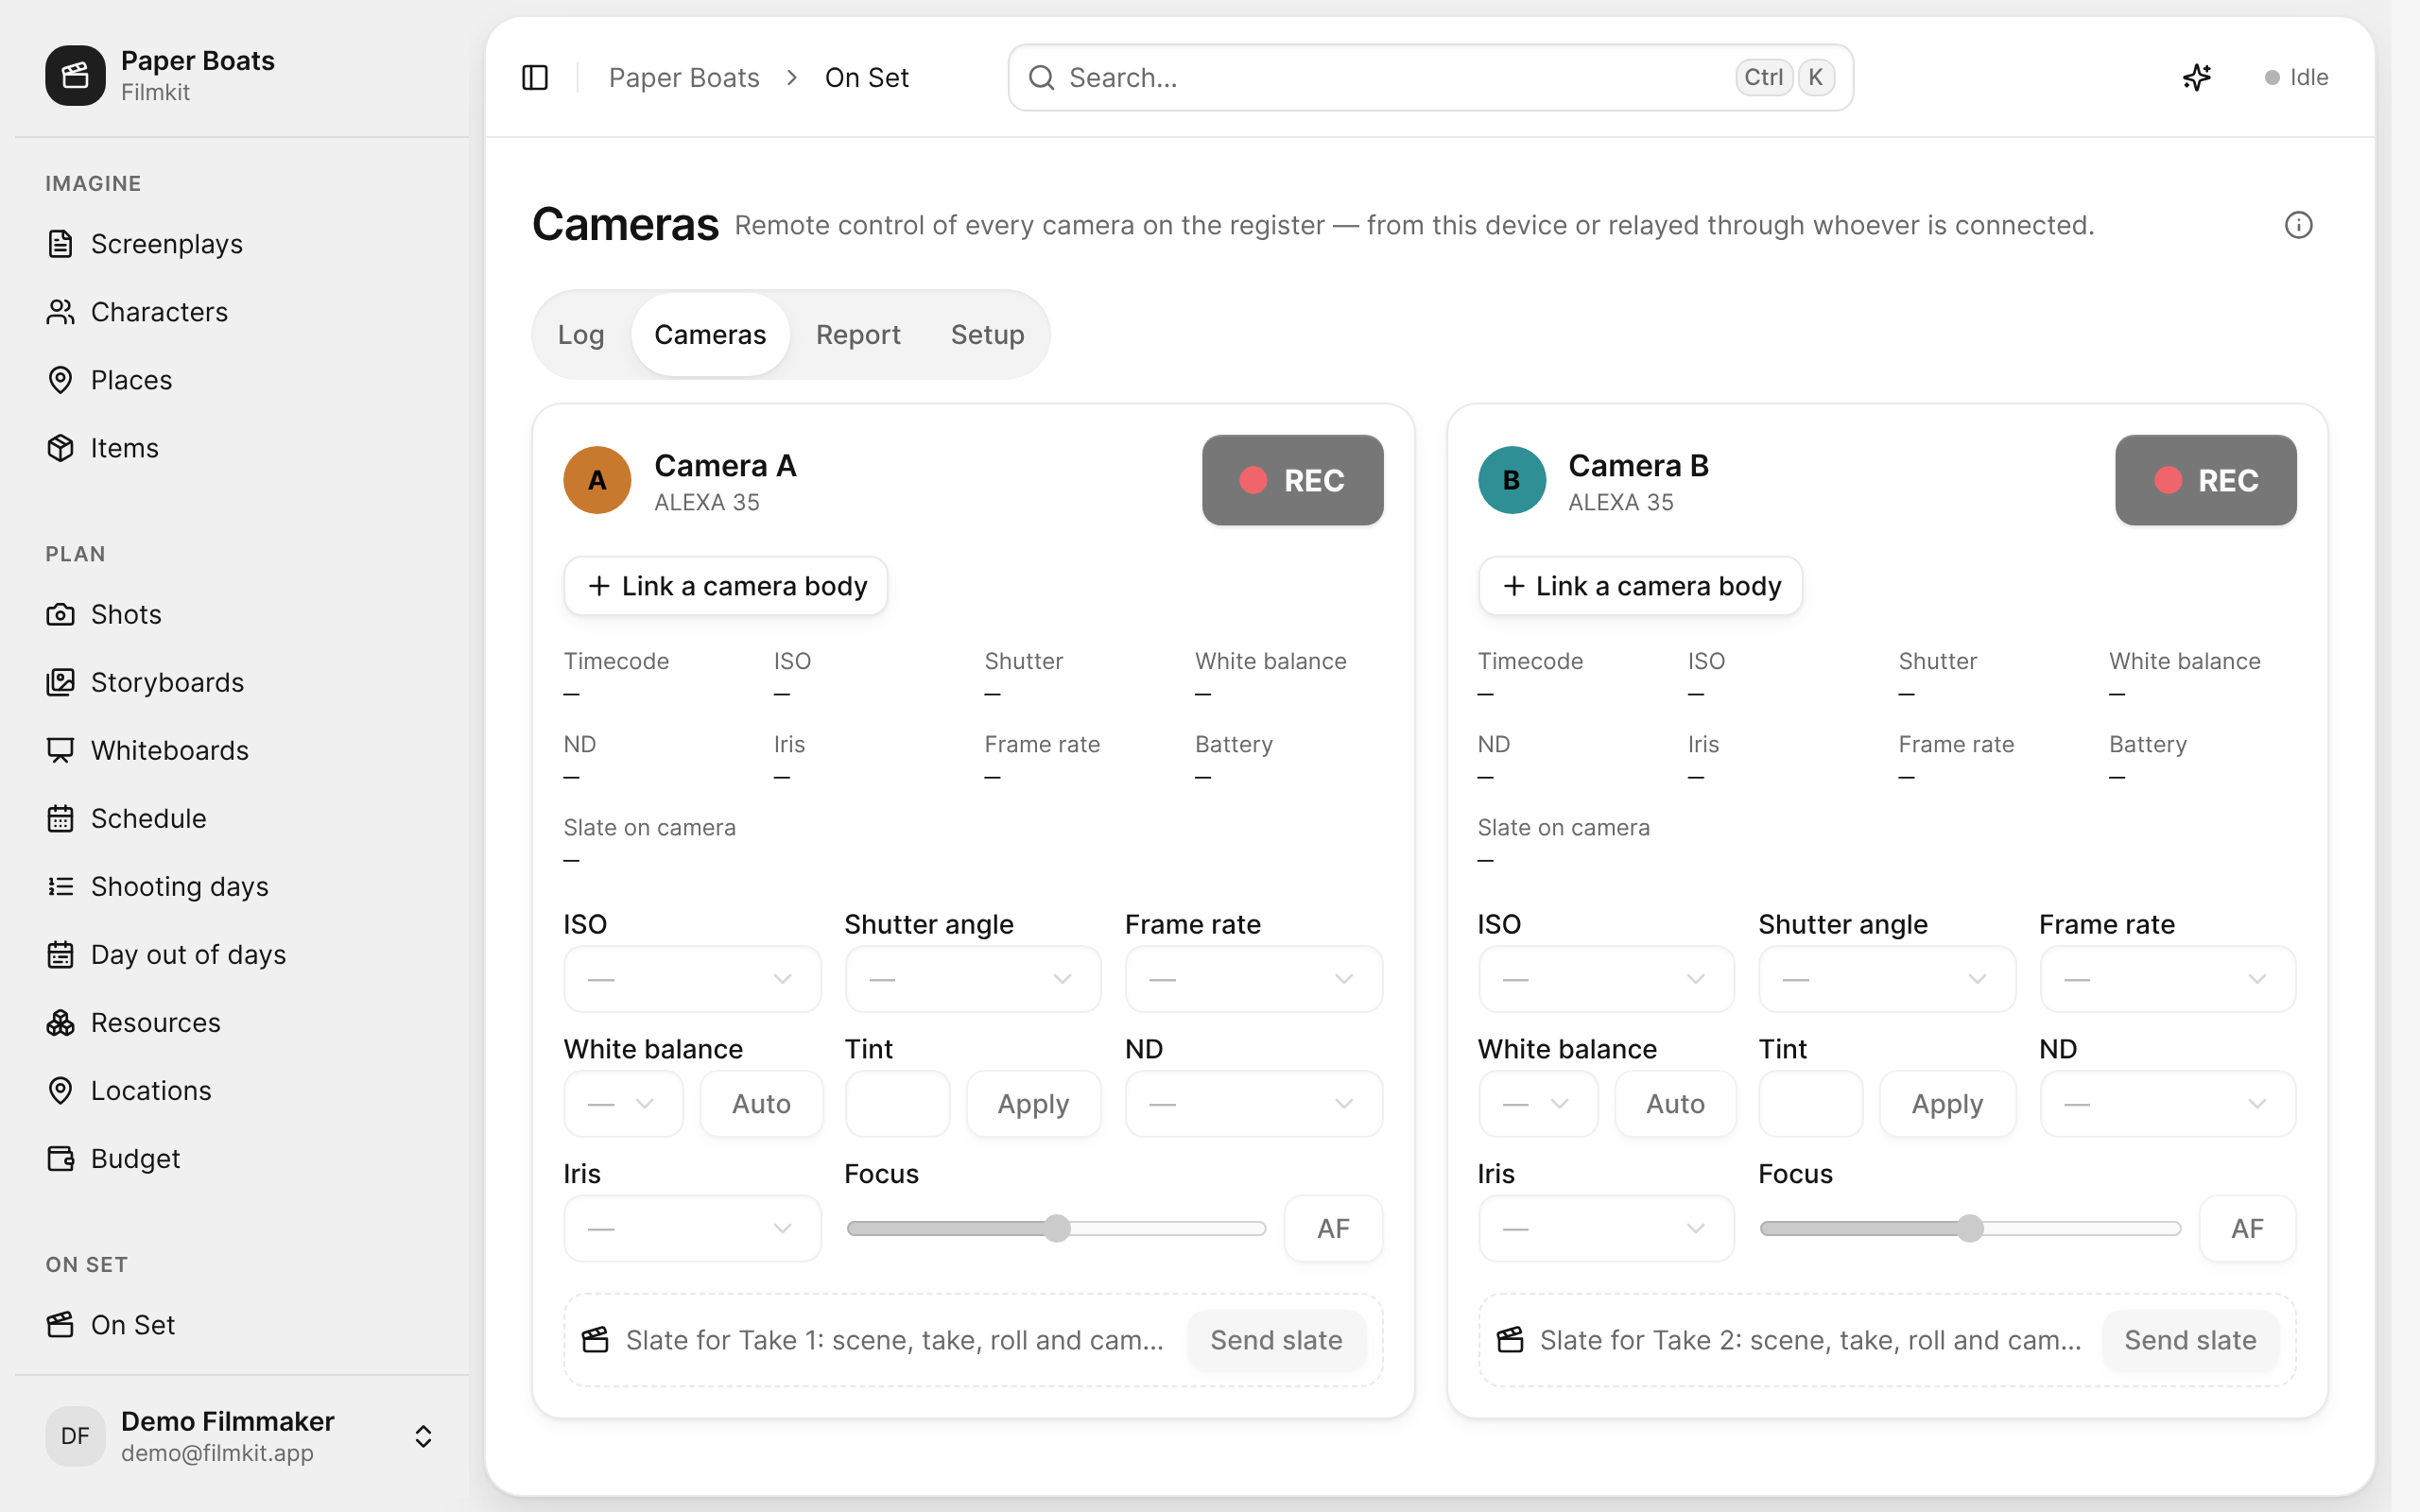Switch to the Report tab
This screenshot has height=1512, width=2420.
point(858,334)
